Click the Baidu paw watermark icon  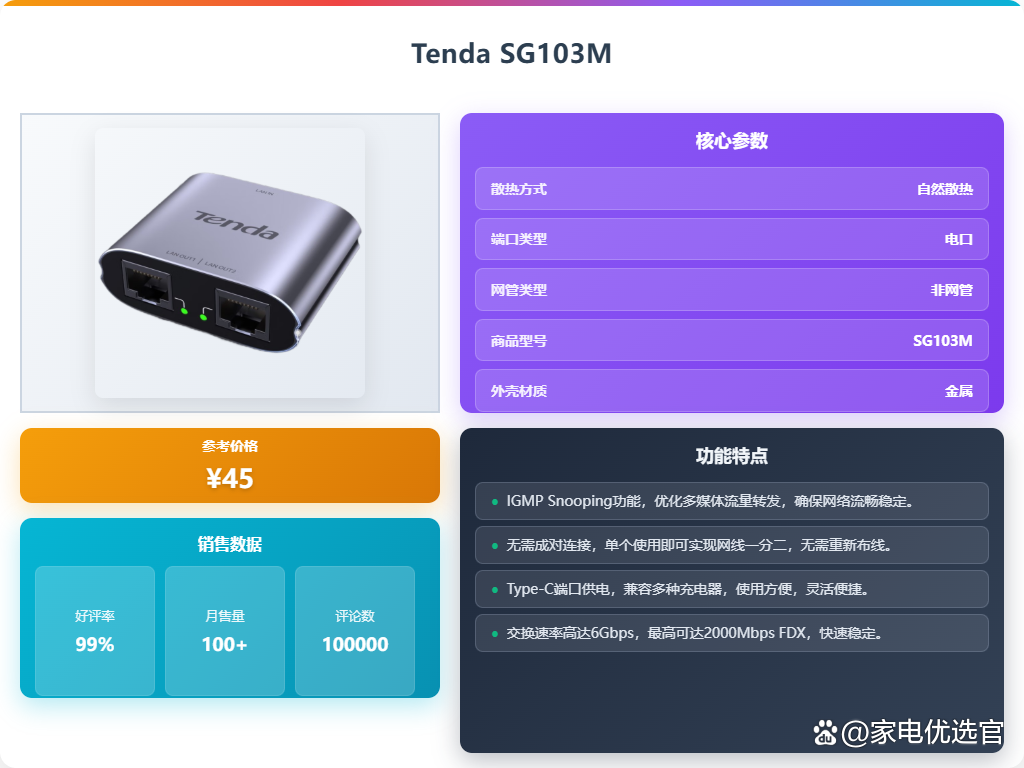pyautogui.click(x=825, y=733)
